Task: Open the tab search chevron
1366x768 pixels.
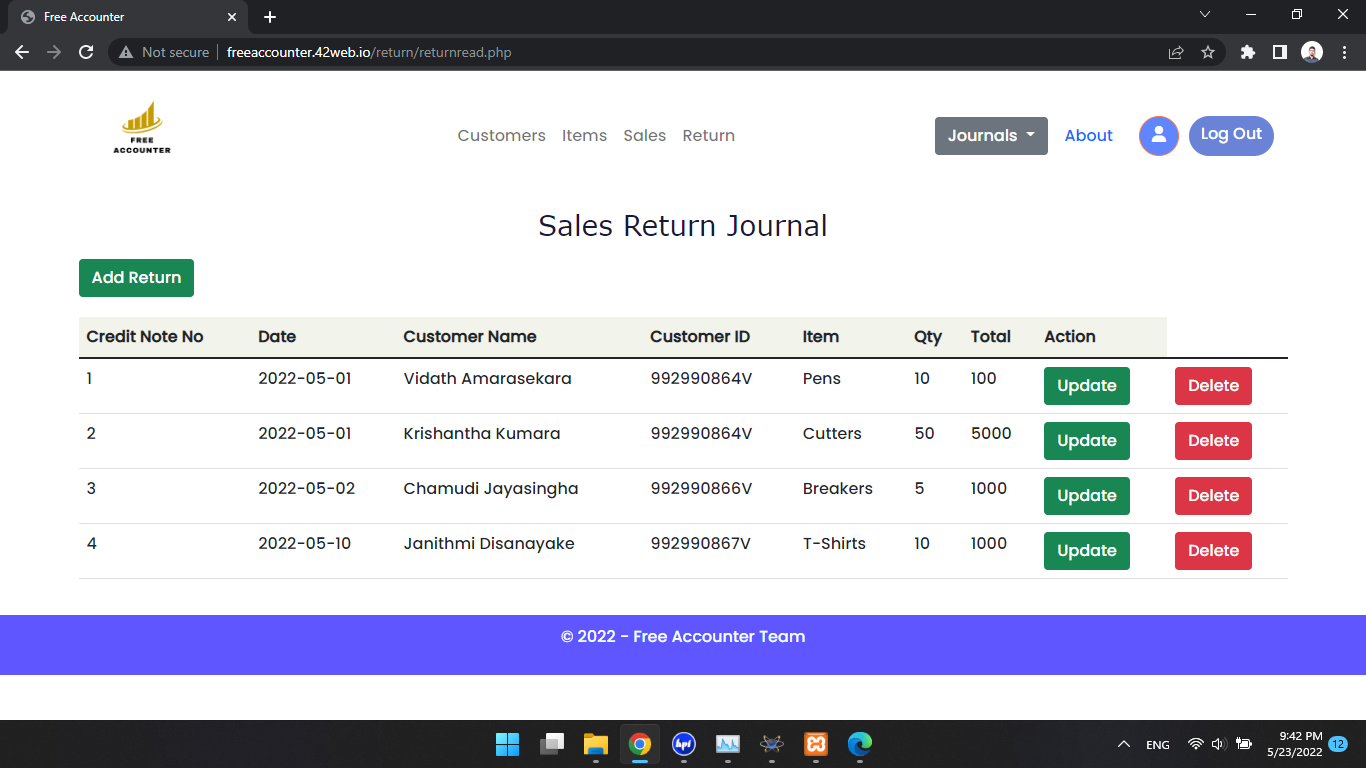Action: click(1205, 14)
